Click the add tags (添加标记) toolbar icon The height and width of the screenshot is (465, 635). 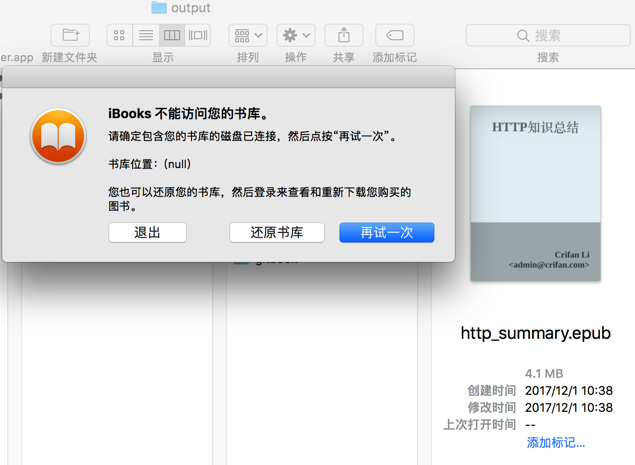395,35
